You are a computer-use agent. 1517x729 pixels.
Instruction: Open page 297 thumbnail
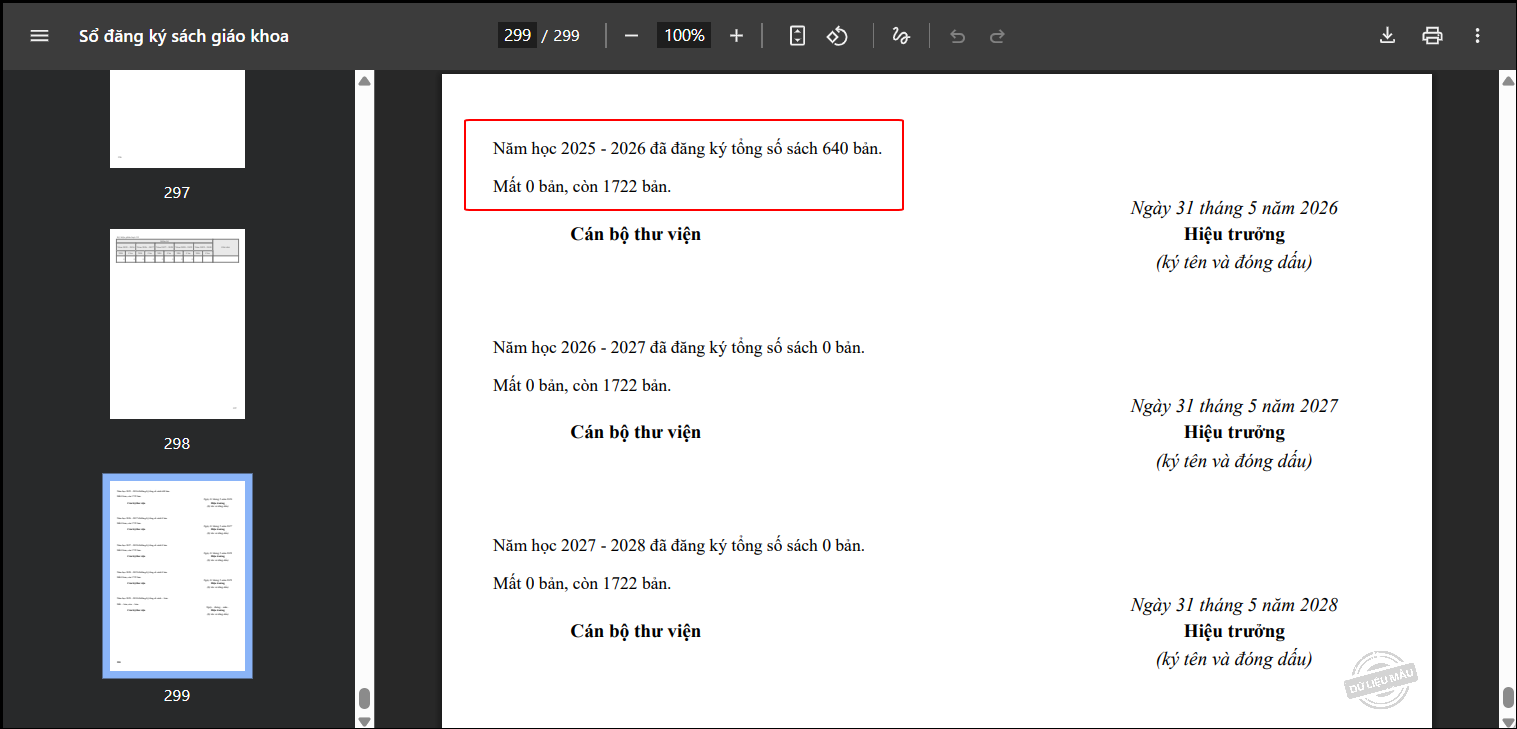point(177,118)
